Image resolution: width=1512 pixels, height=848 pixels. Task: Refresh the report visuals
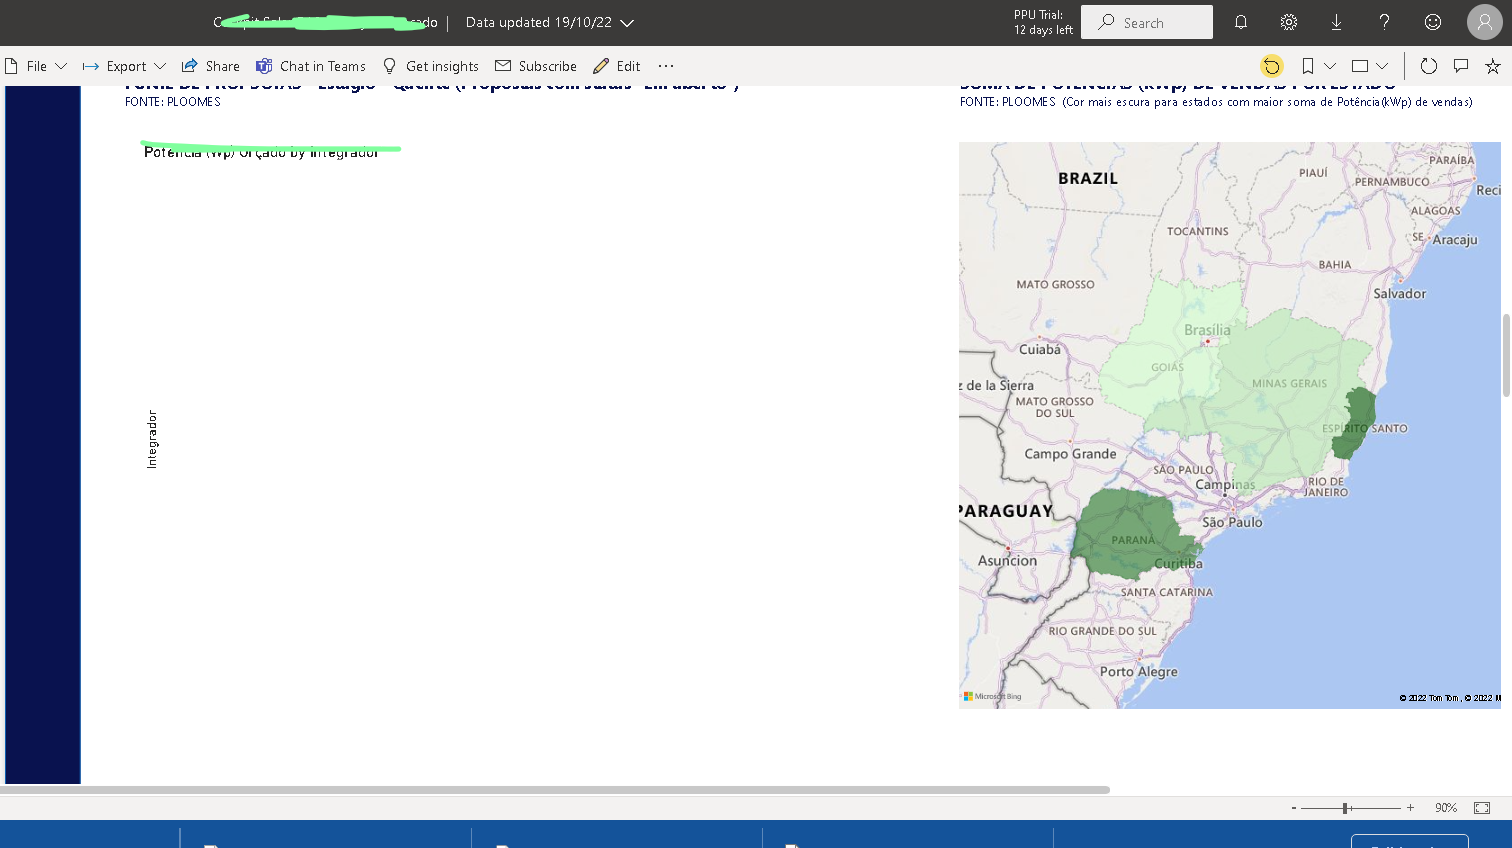tap(1428, 66)
